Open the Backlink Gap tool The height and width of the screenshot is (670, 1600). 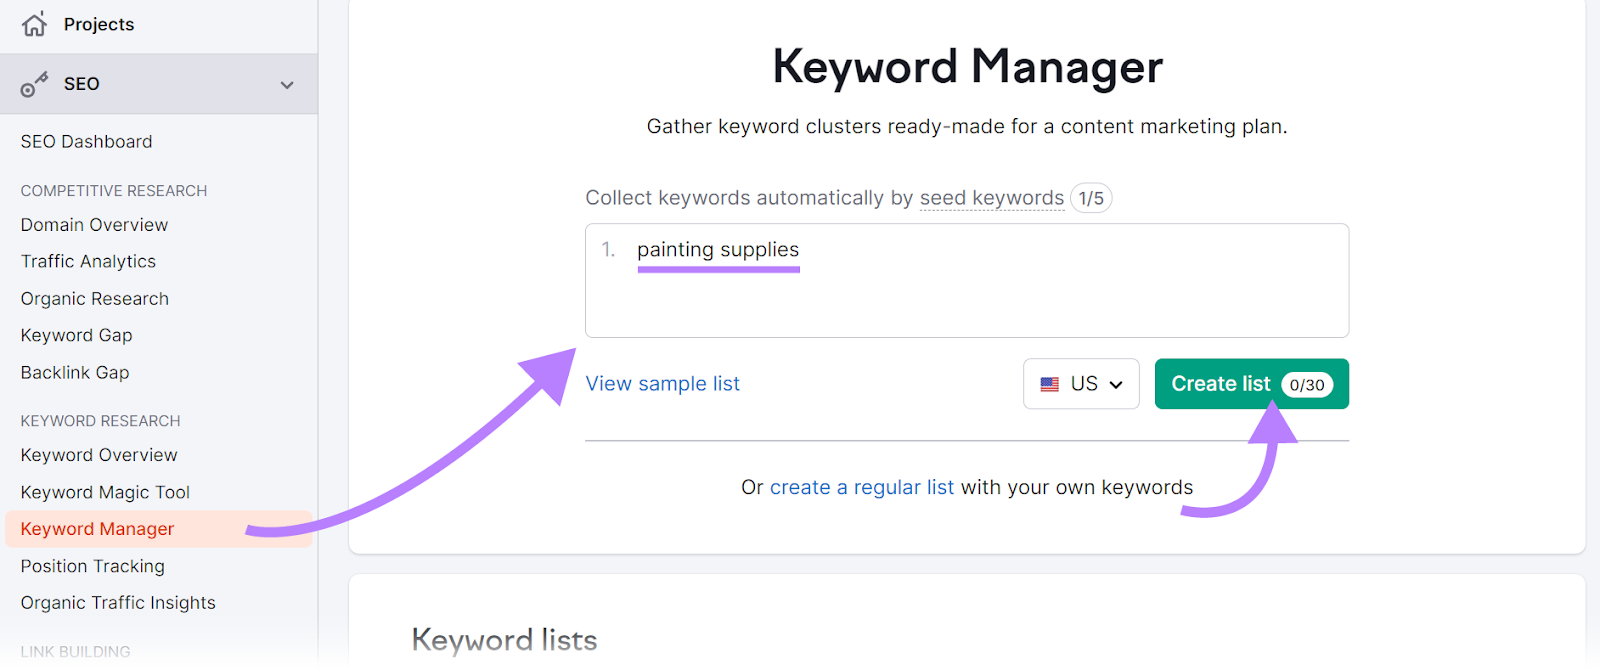[x=74, y=372]
